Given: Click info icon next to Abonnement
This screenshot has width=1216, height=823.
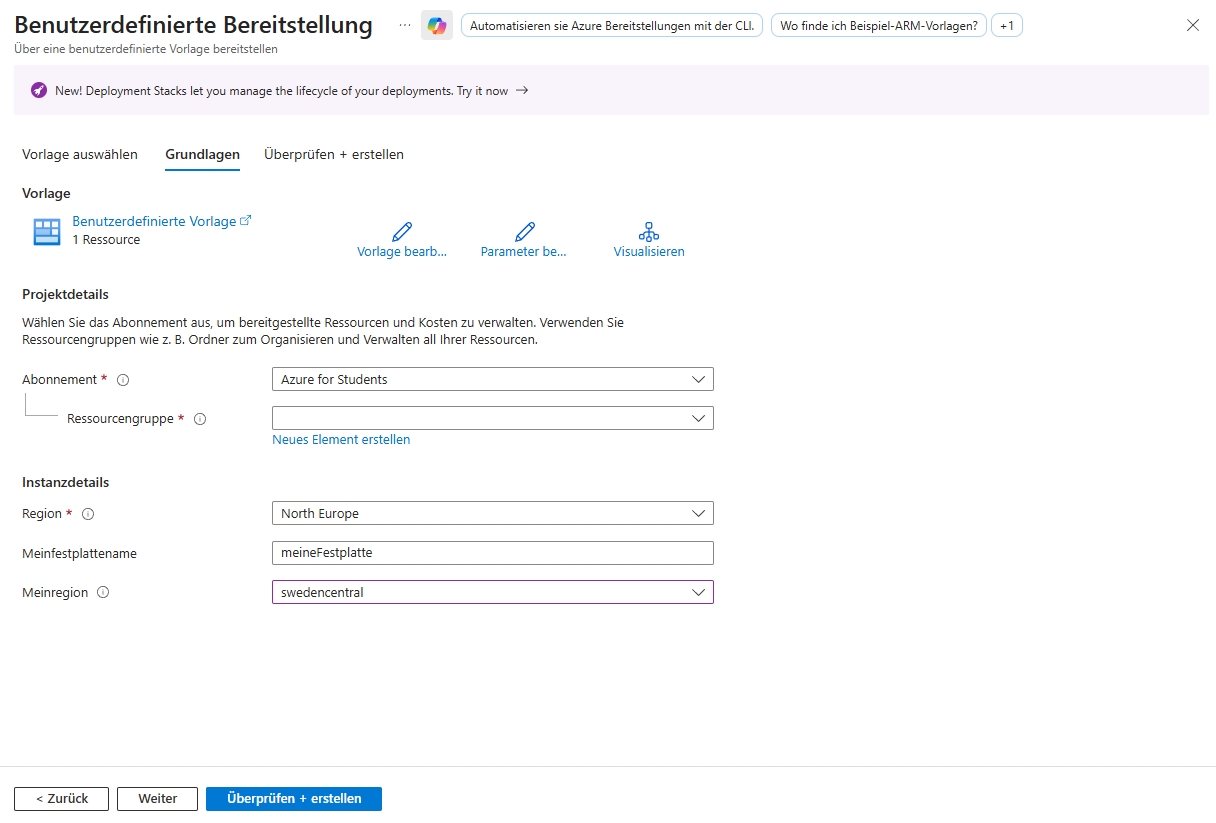Looking at the screenshot, I should pos(124,380).
